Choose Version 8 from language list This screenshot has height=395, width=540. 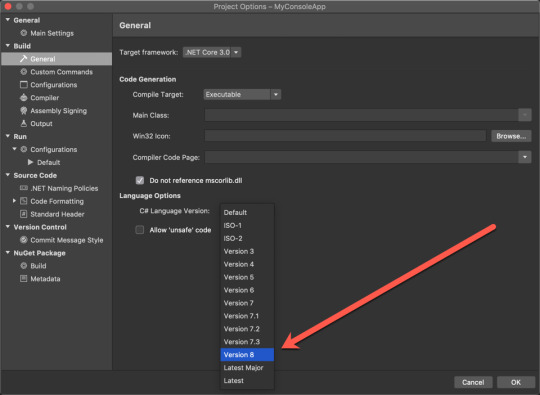pos(247,355)
